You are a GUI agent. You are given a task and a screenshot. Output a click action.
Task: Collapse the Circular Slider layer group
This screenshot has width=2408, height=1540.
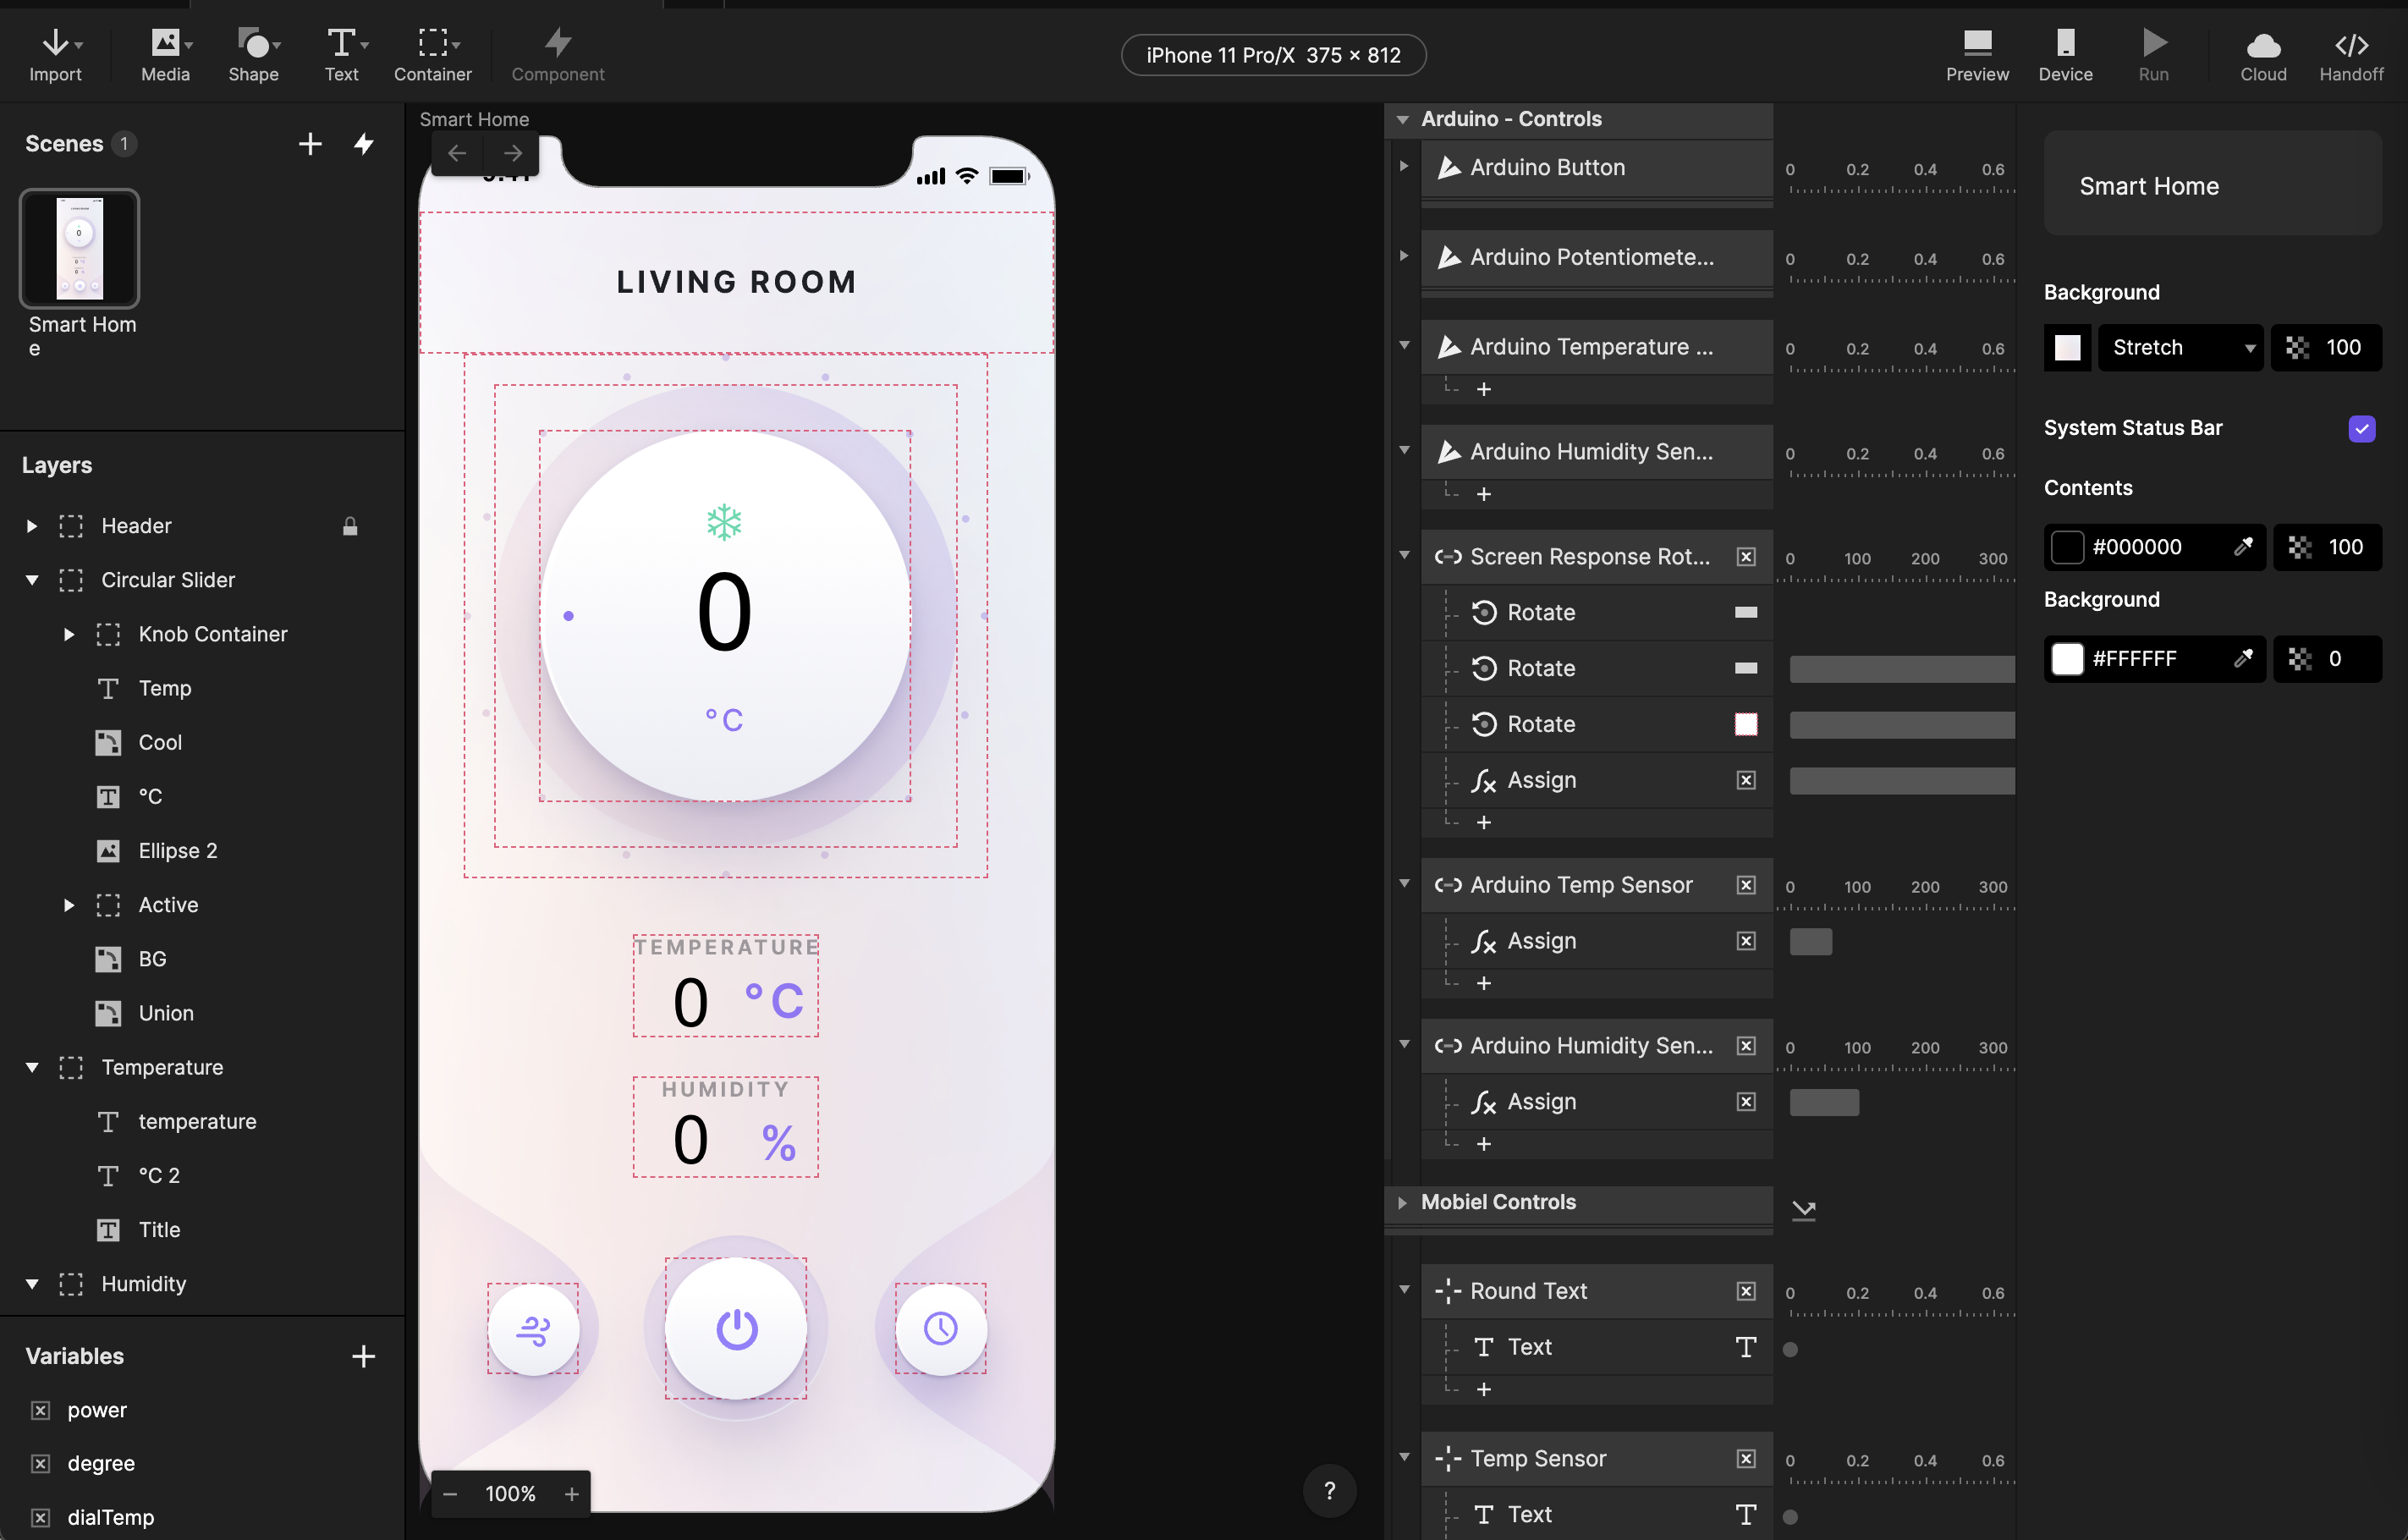(x=32, y=580)
